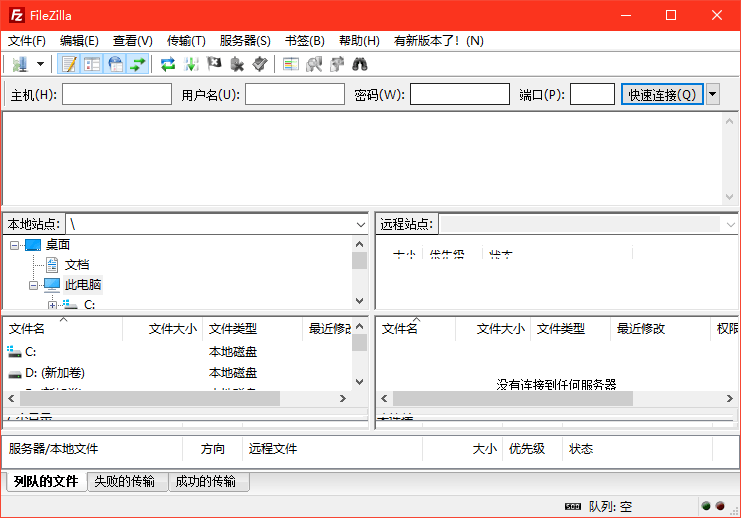Click remote file list horizontal scrollbar thumb
Screen dimensions: 741x518
coord(513,399)
